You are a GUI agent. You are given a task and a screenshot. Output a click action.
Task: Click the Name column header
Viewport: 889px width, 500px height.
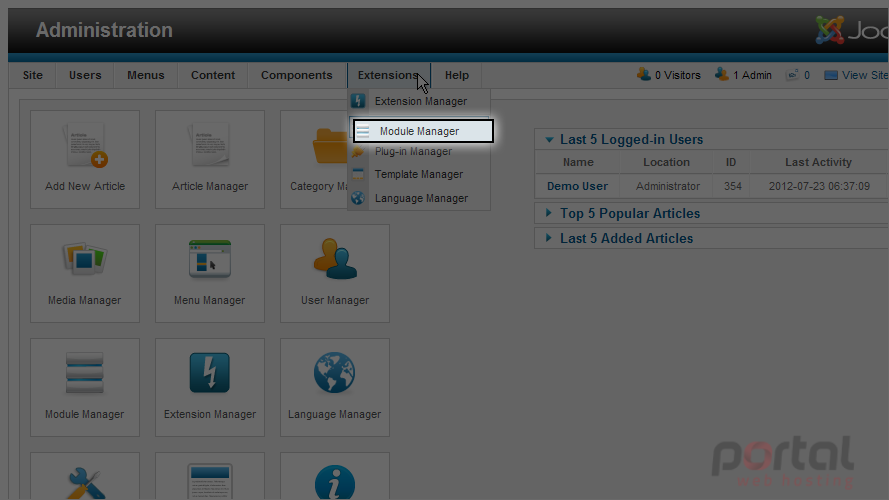(x=578, y=162)
